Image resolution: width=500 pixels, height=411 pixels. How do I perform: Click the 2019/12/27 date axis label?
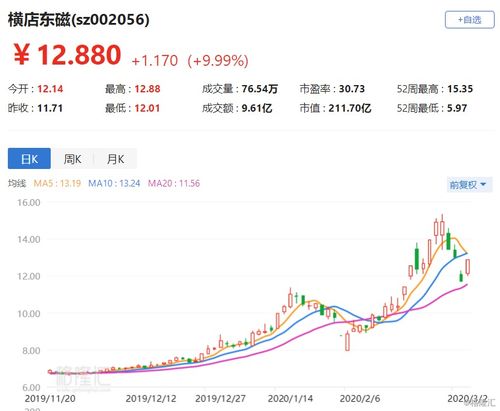pos(220,399)
